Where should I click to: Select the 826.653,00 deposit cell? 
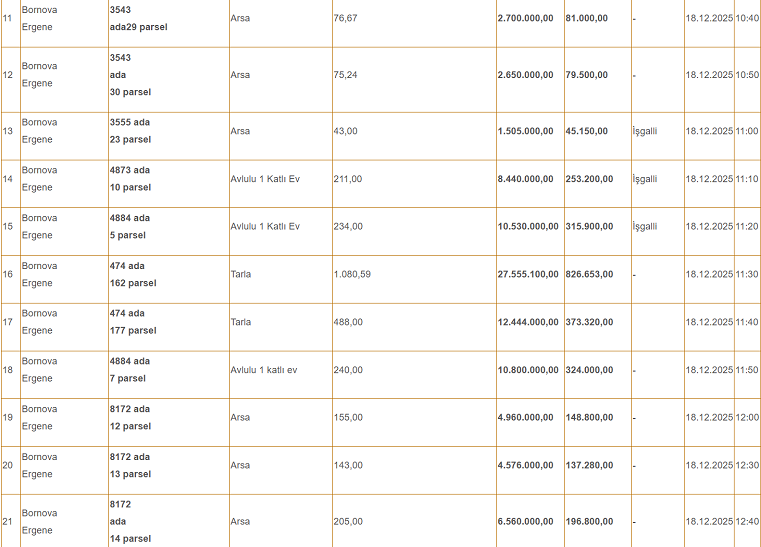click(x=589, y=274)
